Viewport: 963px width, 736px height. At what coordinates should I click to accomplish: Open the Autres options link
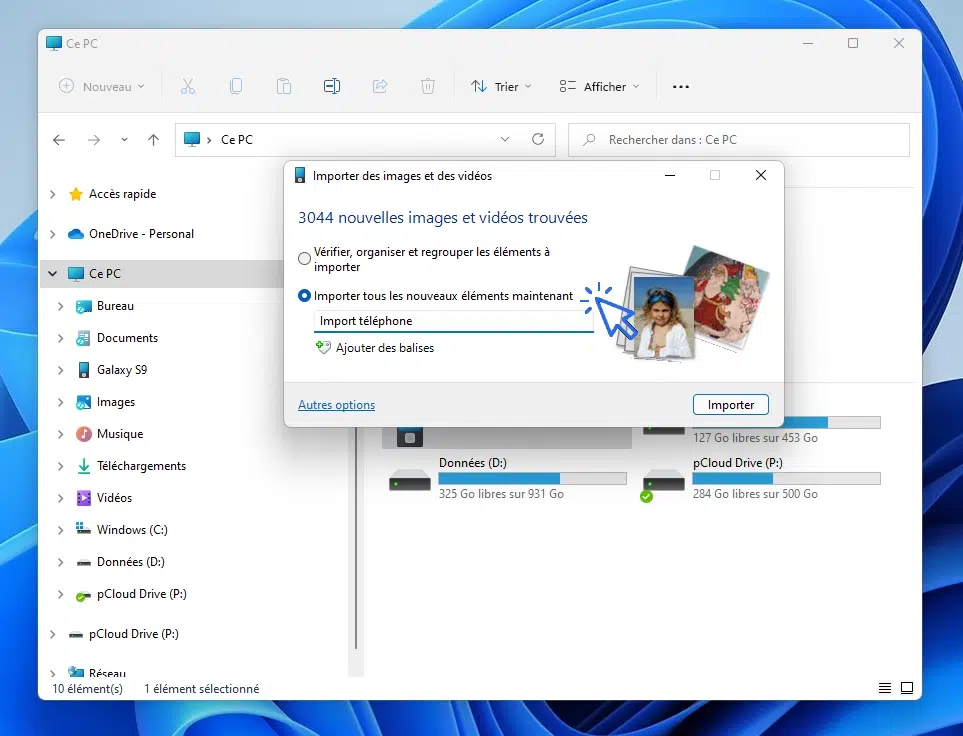[x=336, y=404]
